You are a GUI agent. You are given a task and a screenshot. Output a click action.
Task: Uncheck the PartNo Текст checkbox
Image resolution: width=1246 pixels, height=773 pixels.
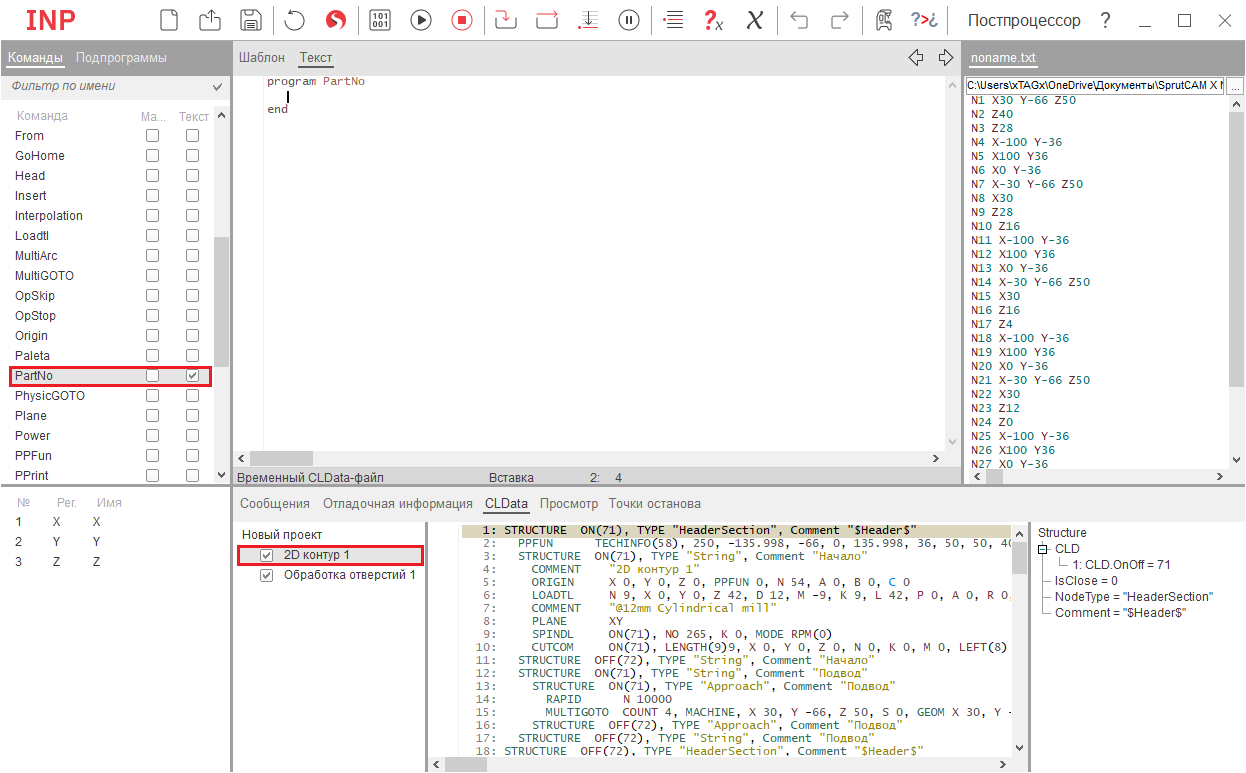[x=192, y=376]
